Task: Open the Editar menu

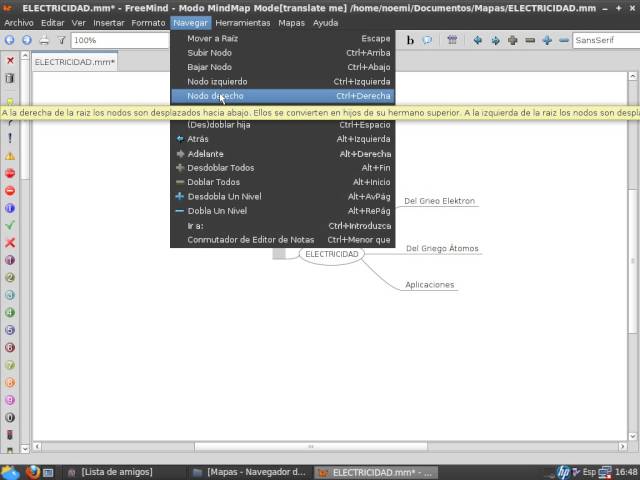Action: [53, 23]
